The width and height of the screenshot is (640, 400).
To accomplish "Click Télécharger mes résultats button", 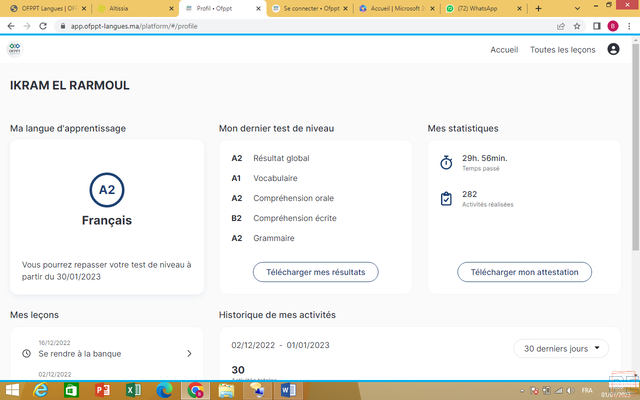I will click(x=316, y=272).
